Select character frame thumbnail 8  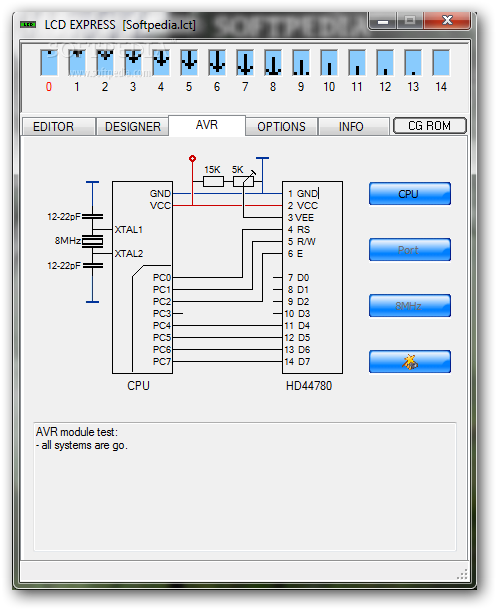coord(273,62)
